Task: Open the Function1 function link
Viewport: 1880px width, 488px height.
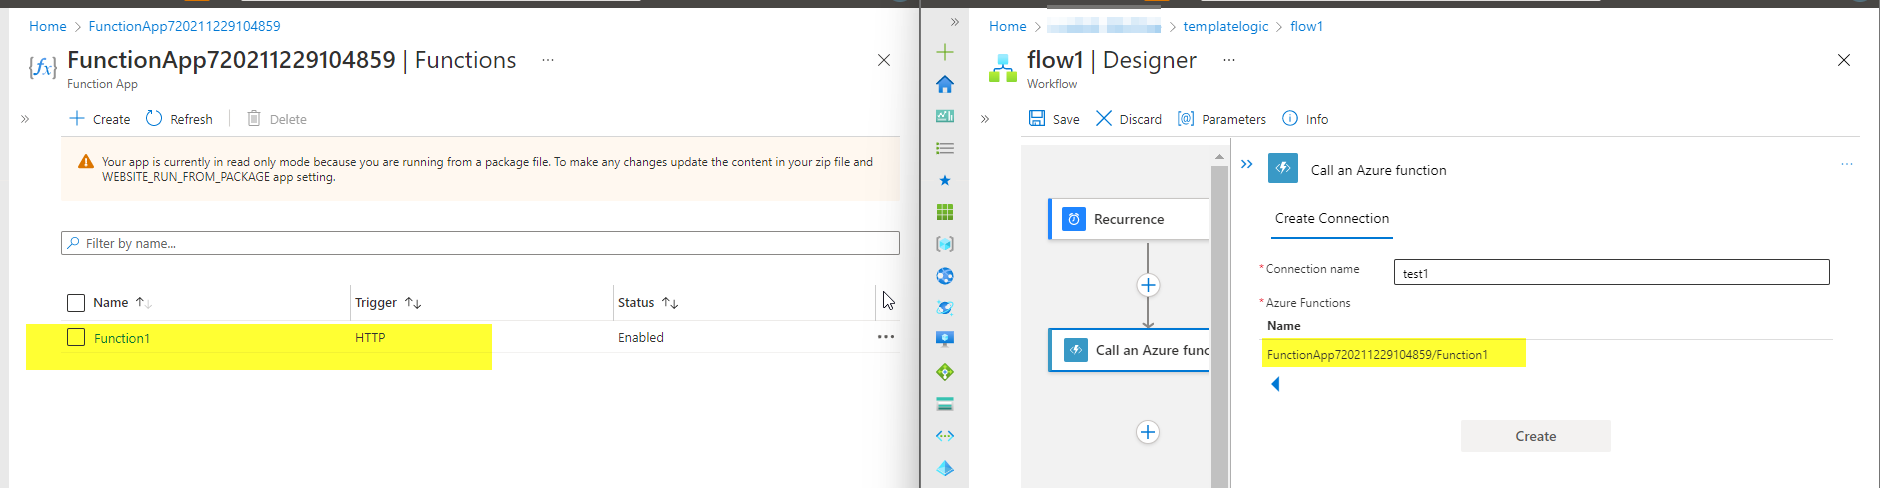Action: (x=122, y=338)
